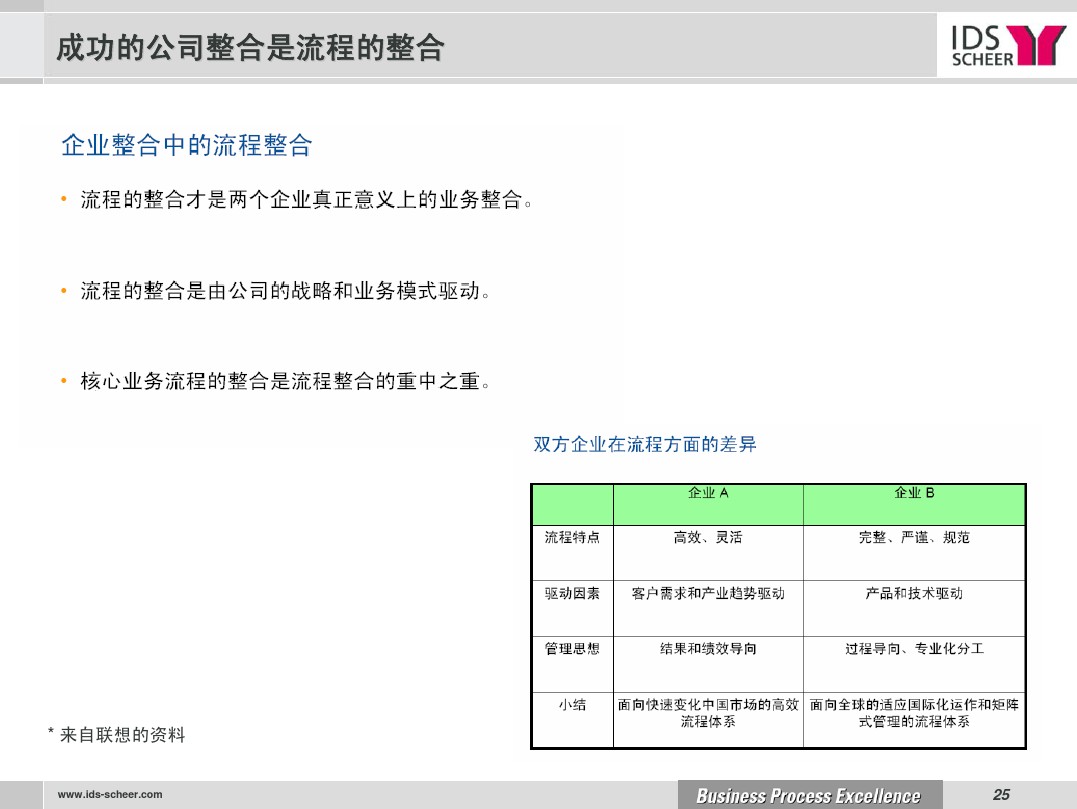
Task: Select bullet 流程的整合是由公司的战略和业务模式驱动
Action: [x=285, y=290]
